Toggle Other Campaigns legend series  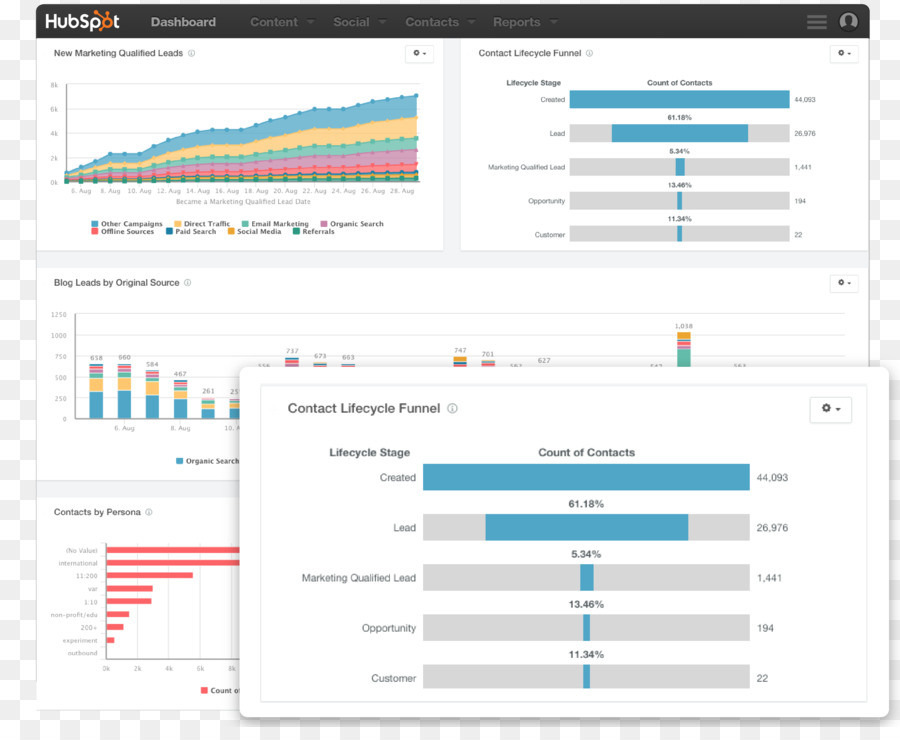pos(127,224)
